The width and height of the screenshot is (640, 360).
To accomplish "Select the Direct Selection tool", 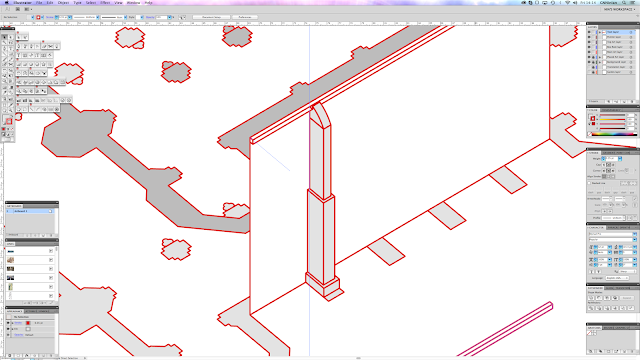I will point(11,37).
